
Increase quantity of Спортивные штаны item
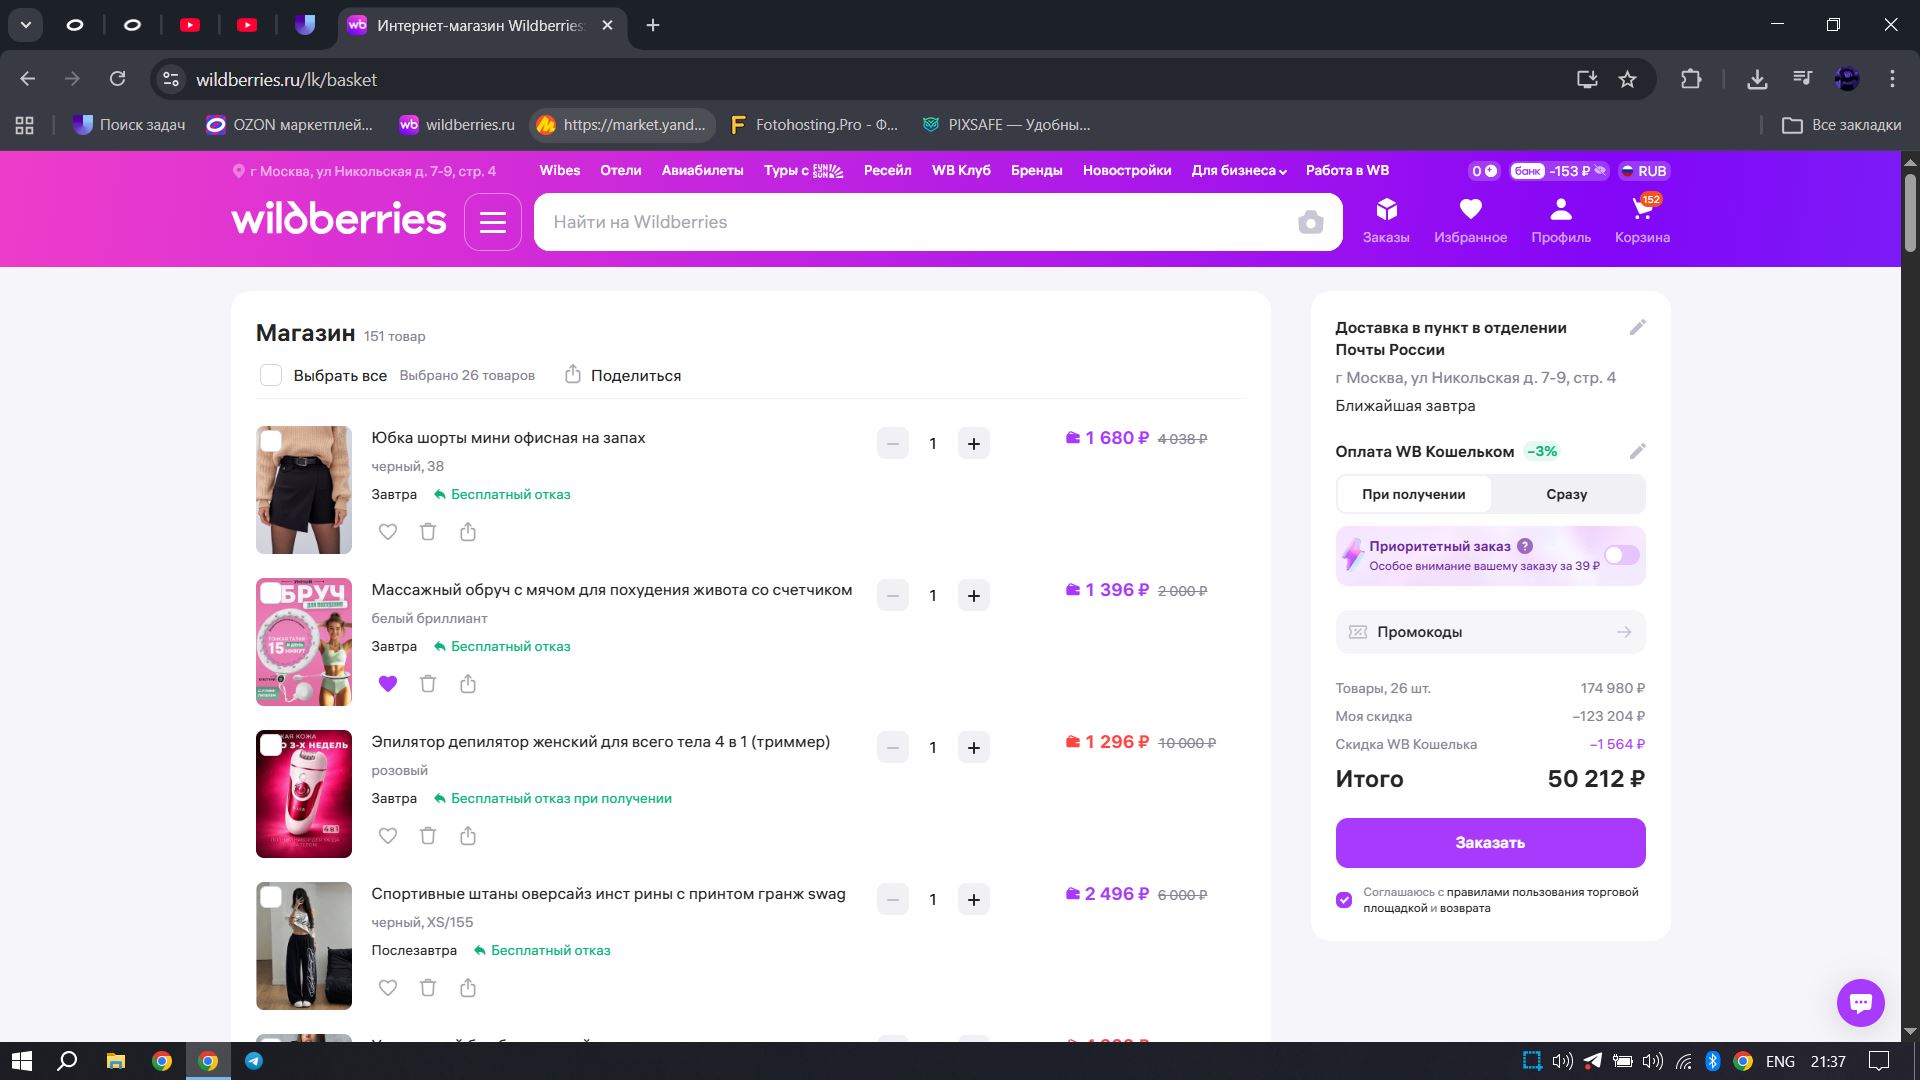click(973, 900)
